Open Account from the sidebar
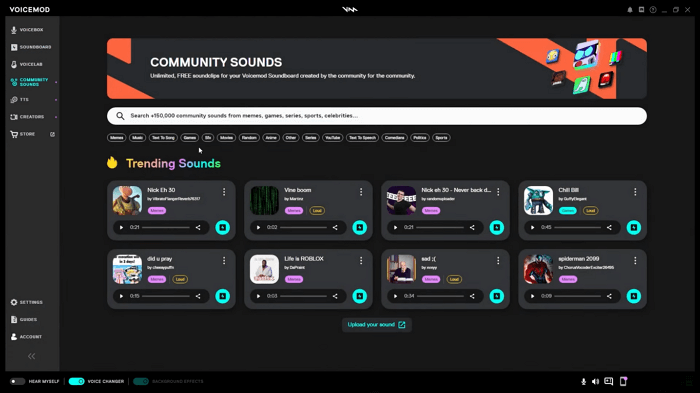The height and width of the screenshot is (393, 700). tap(26, 337)
